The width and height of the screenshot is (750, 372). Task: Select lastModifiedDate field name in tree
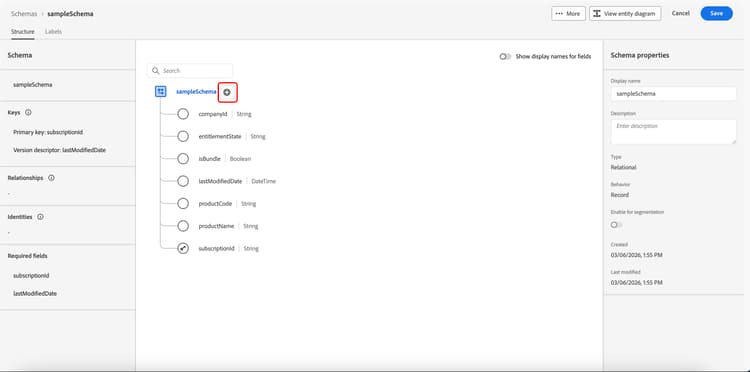pos(221,181)
